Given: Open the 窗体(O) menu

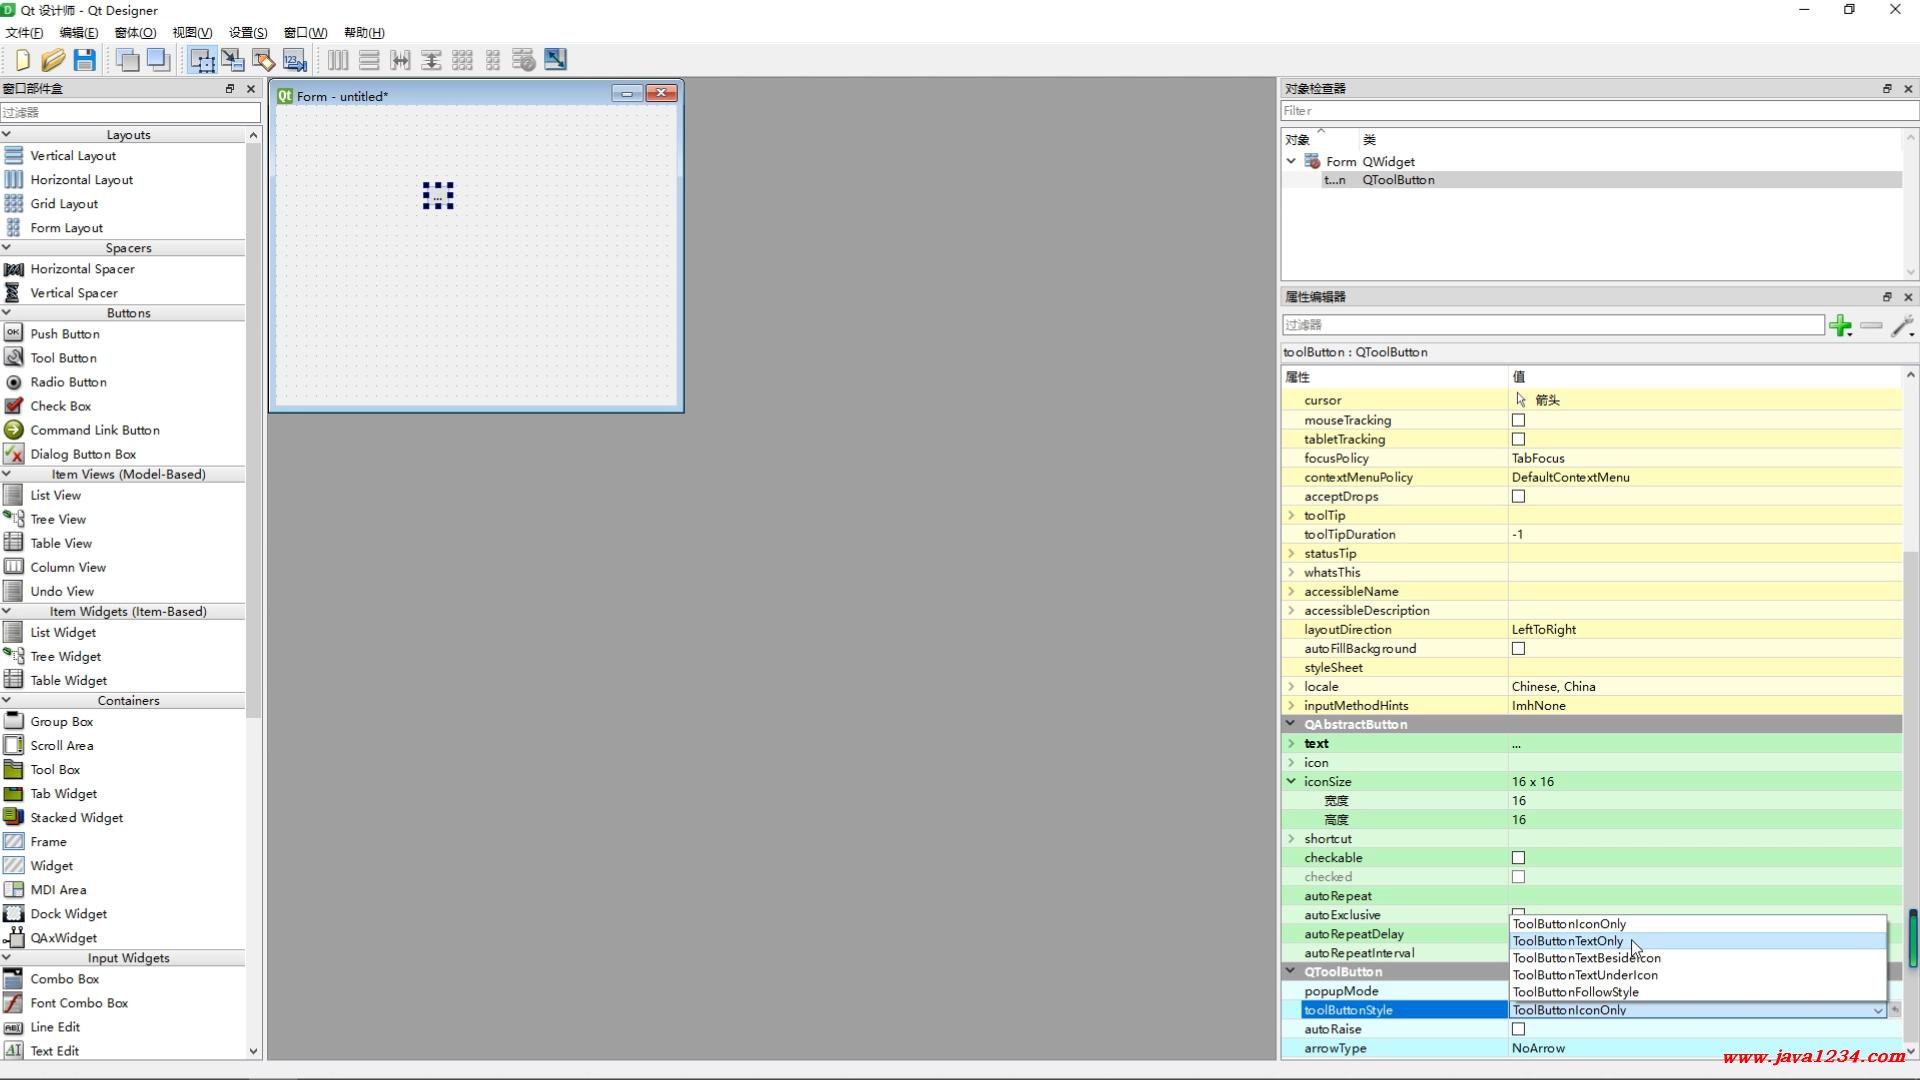Looking at the screenshot, I should pyautogui.click(x=135, y=32).
